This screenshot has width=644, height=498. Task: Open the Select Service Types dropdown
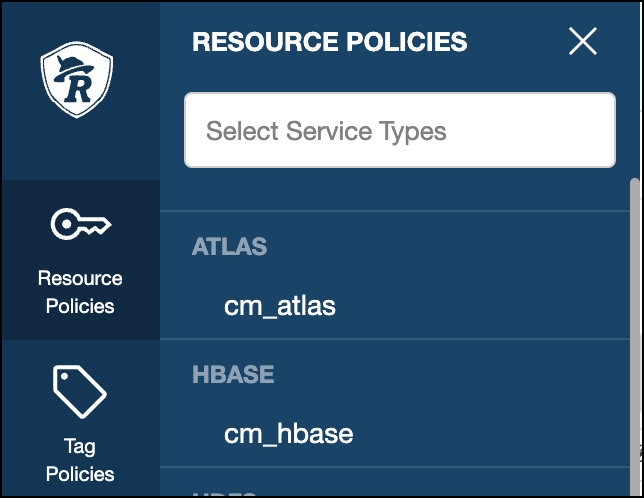click(400, 130)
